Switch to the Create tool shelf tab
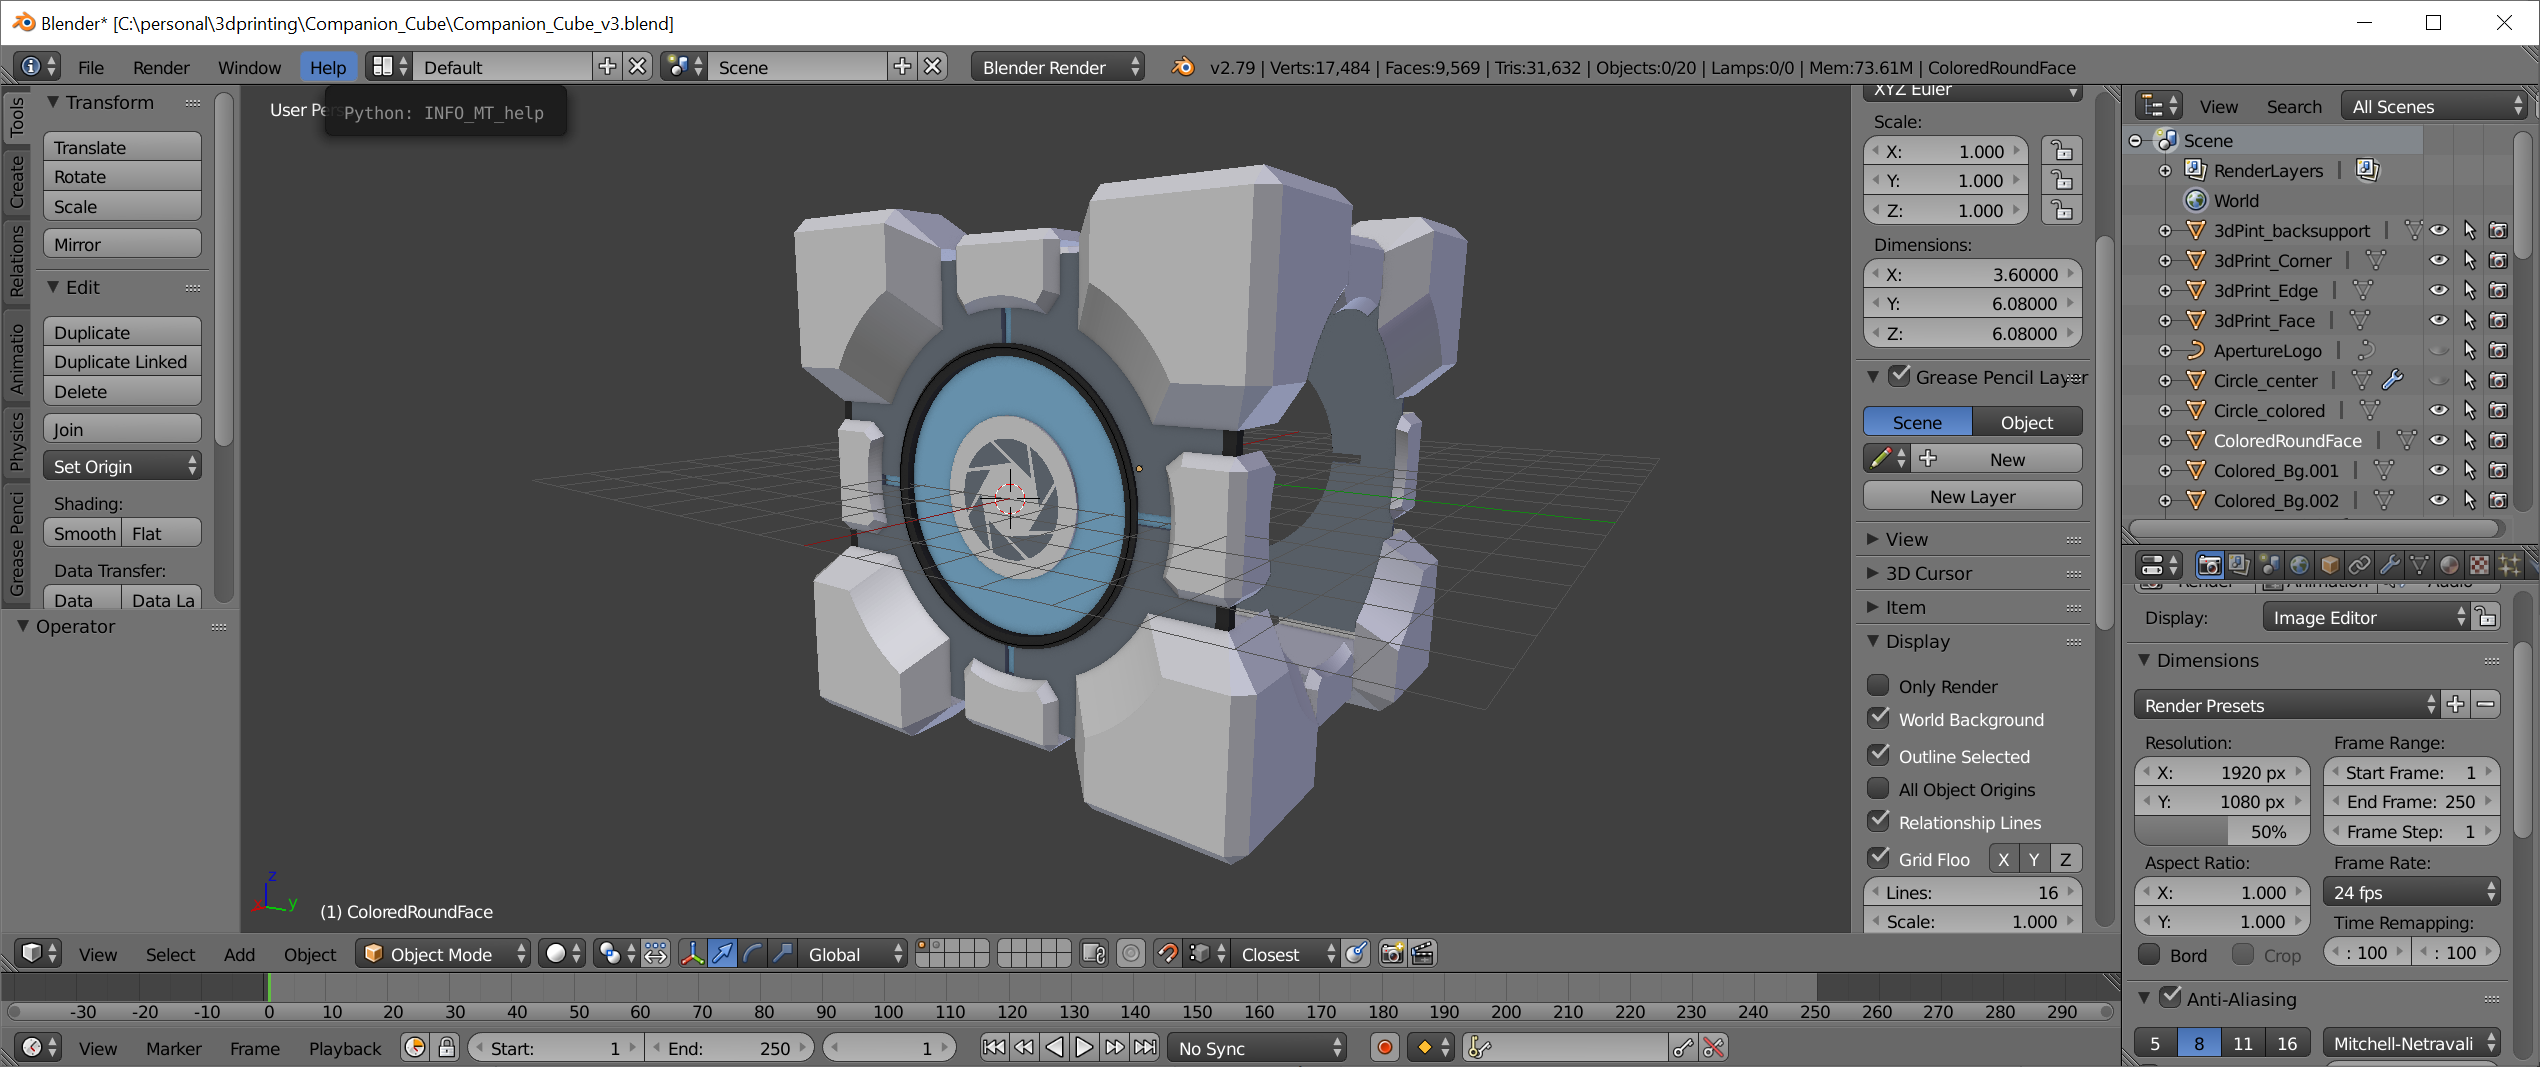2540x1067 pixels. (x=16, y=180)
